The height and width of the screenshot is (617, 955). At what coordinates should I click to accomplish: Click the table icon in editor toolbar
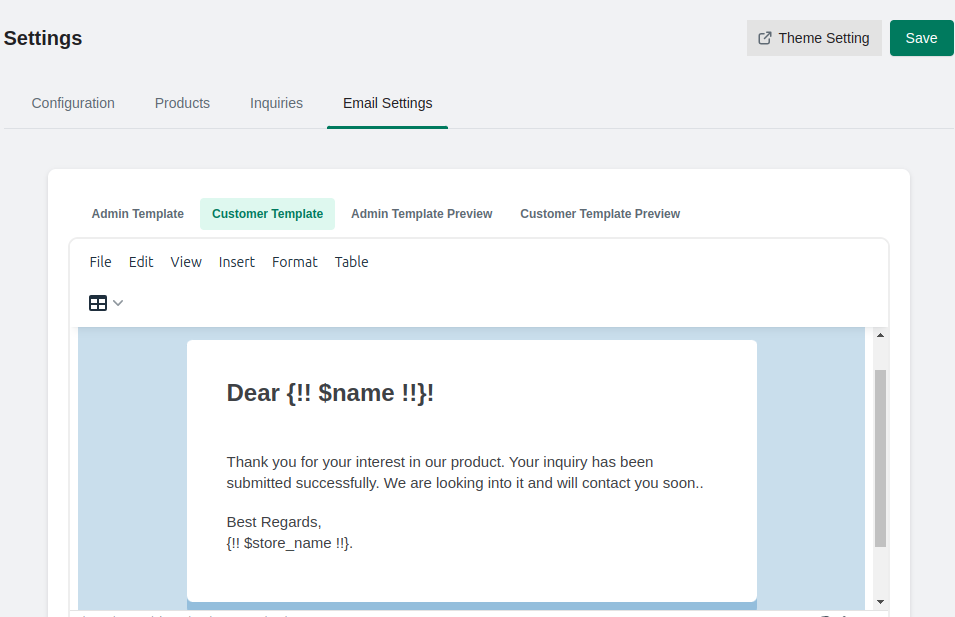[x=97, y=303]
